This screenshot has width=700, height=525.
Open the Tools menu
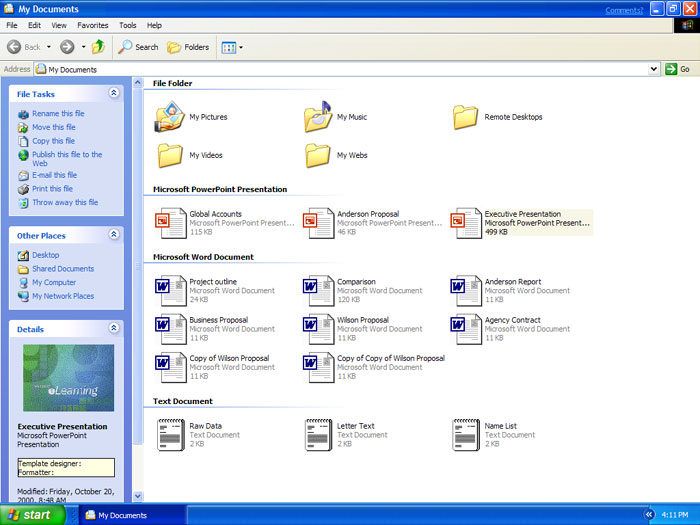coord(128,25)
